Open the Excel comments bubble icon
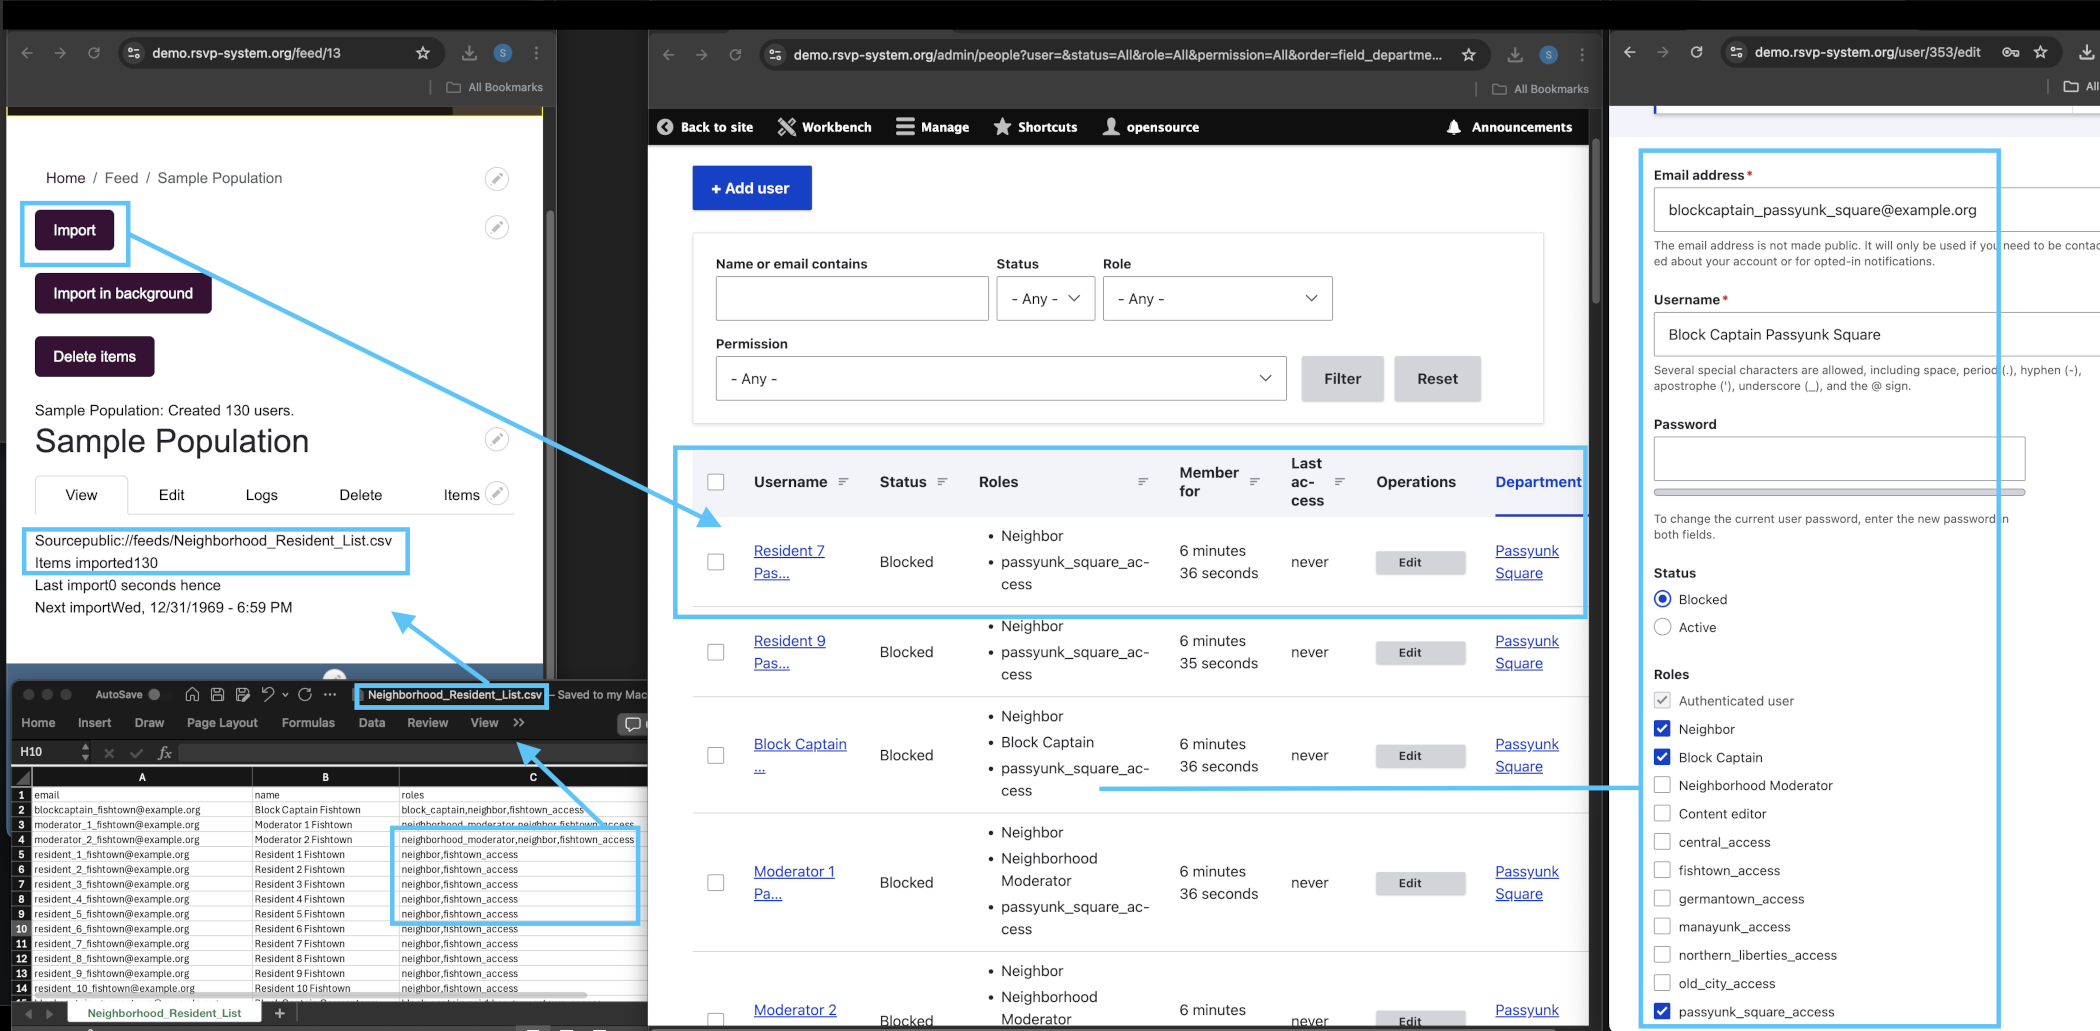Image resolution: width=2100 pixels, height=1031 pixels. tap(632, 723)
